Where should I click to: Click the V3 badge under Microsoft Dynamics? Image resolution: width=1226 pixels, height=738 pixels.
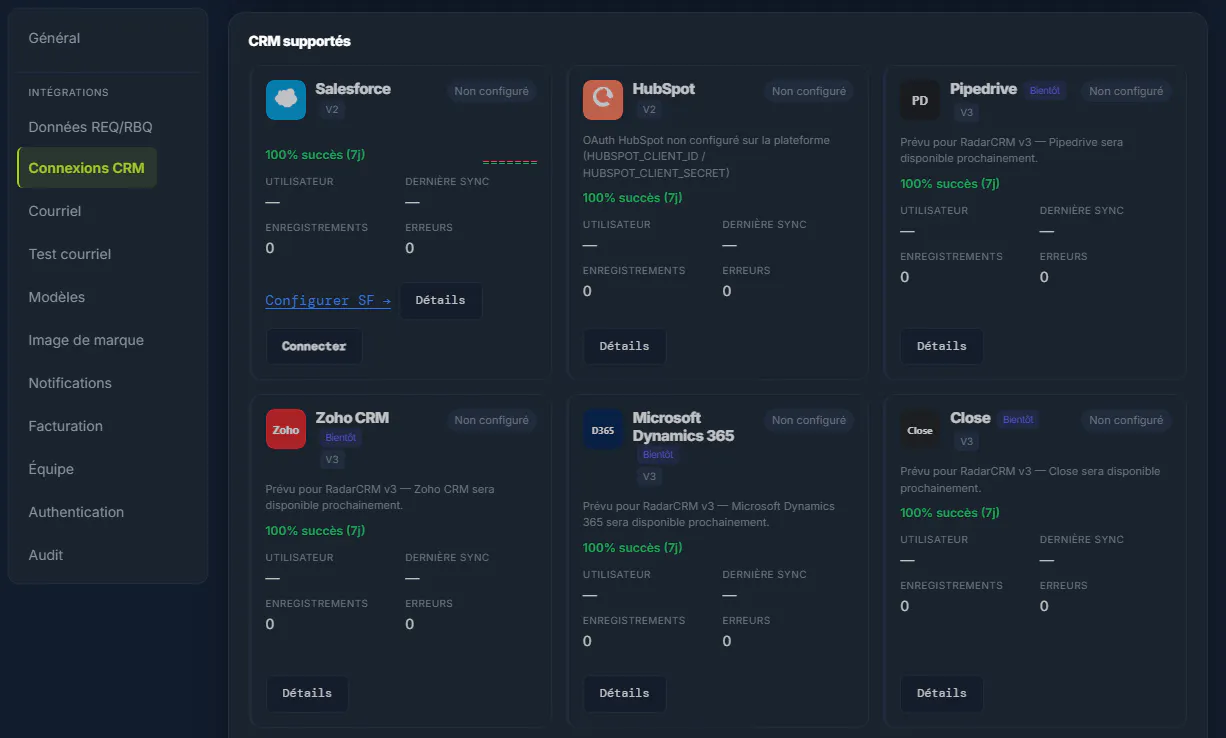pyautogui.click(x=650, y=477)
